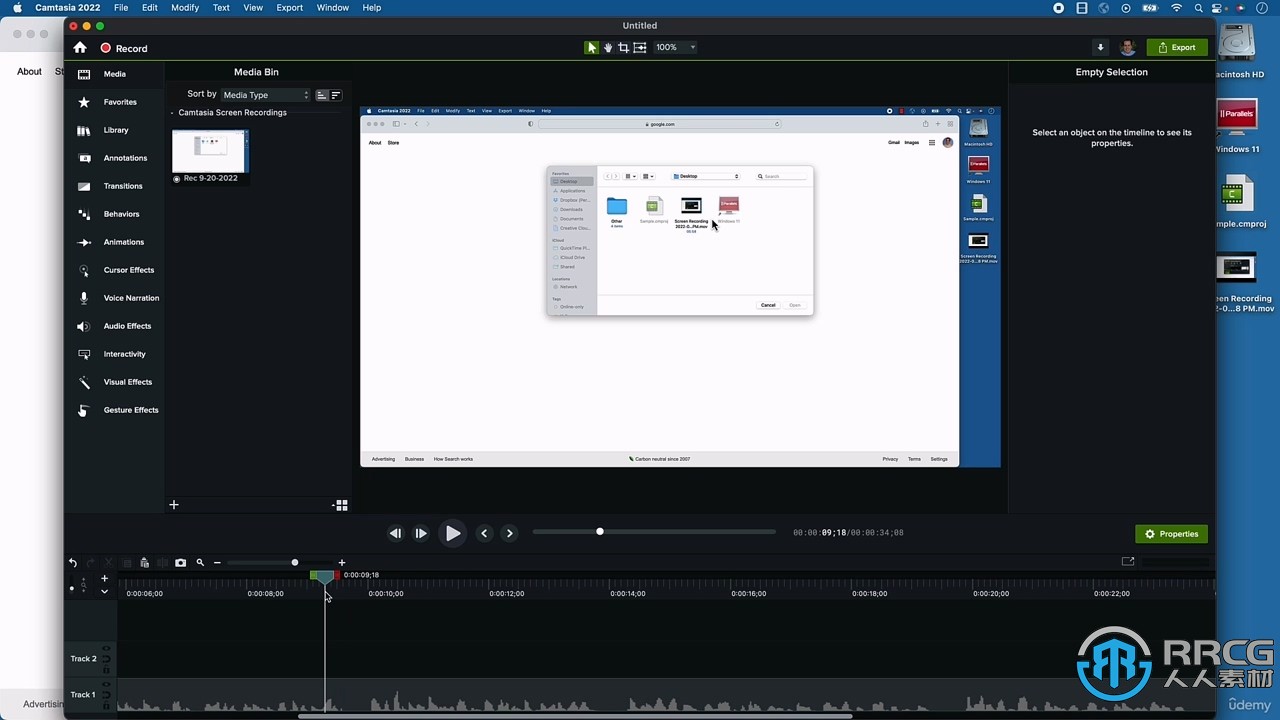Viewport: 1280px width, 720px height.
Task: Click the timeline magnifier zoom icon
Action: tap(200, 563)
